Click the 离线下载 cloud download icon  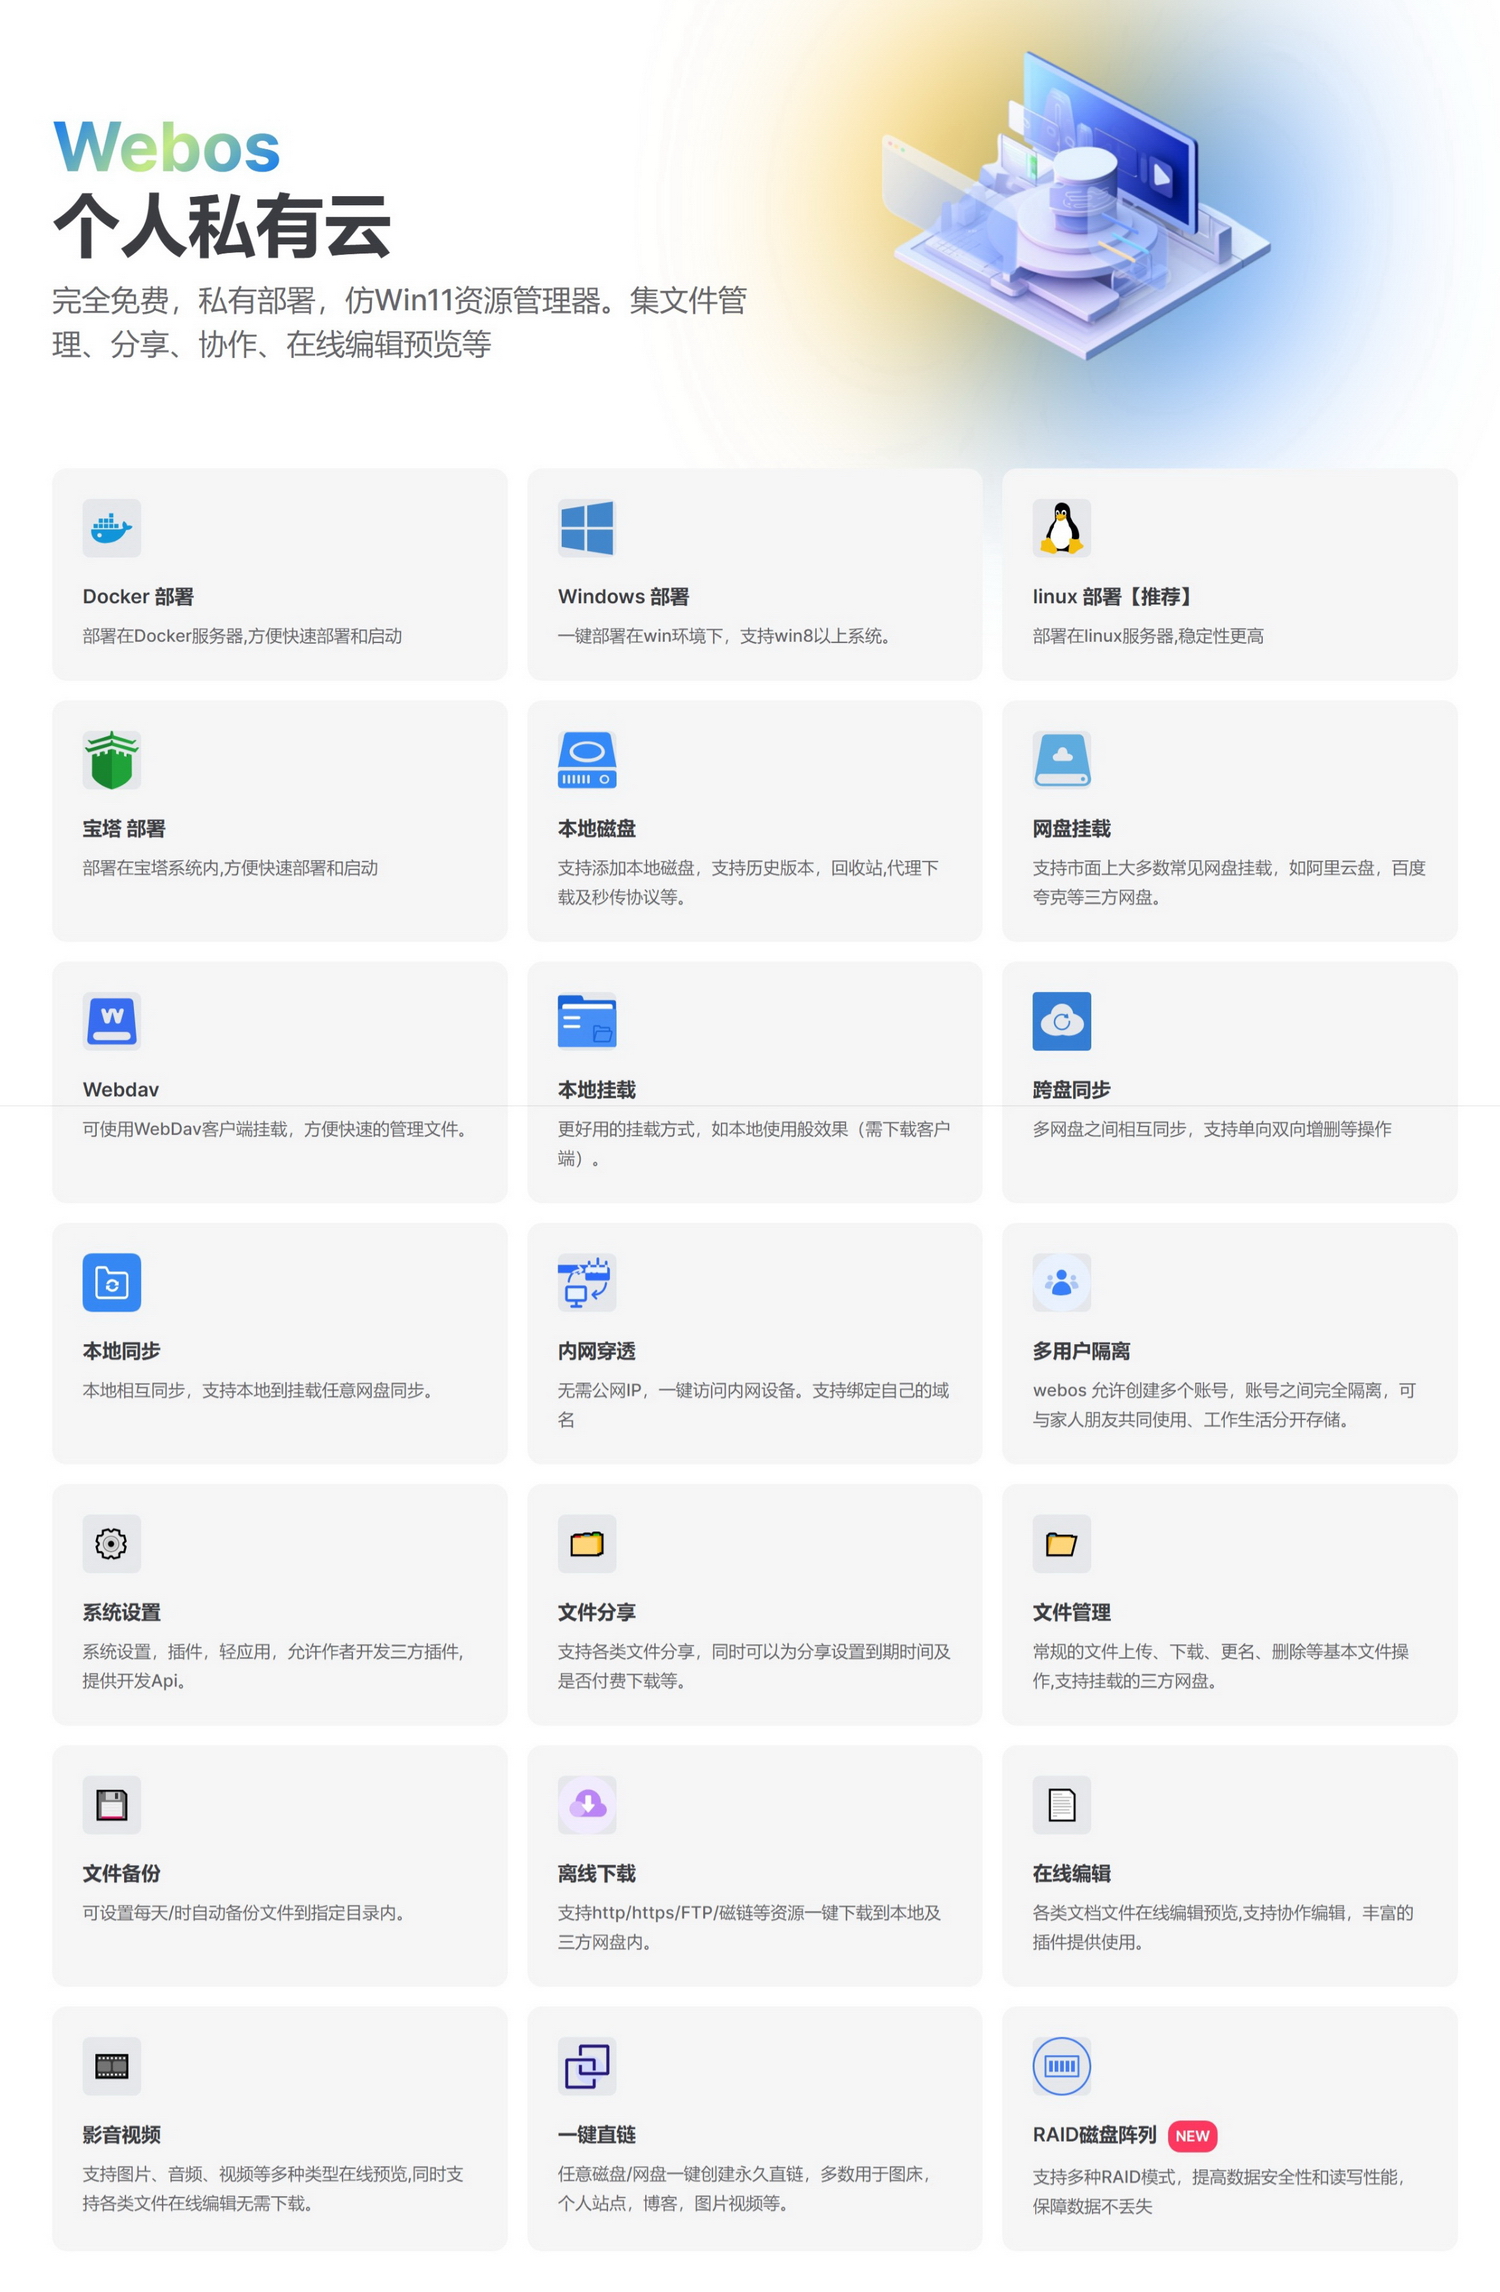pos(587,1805)
